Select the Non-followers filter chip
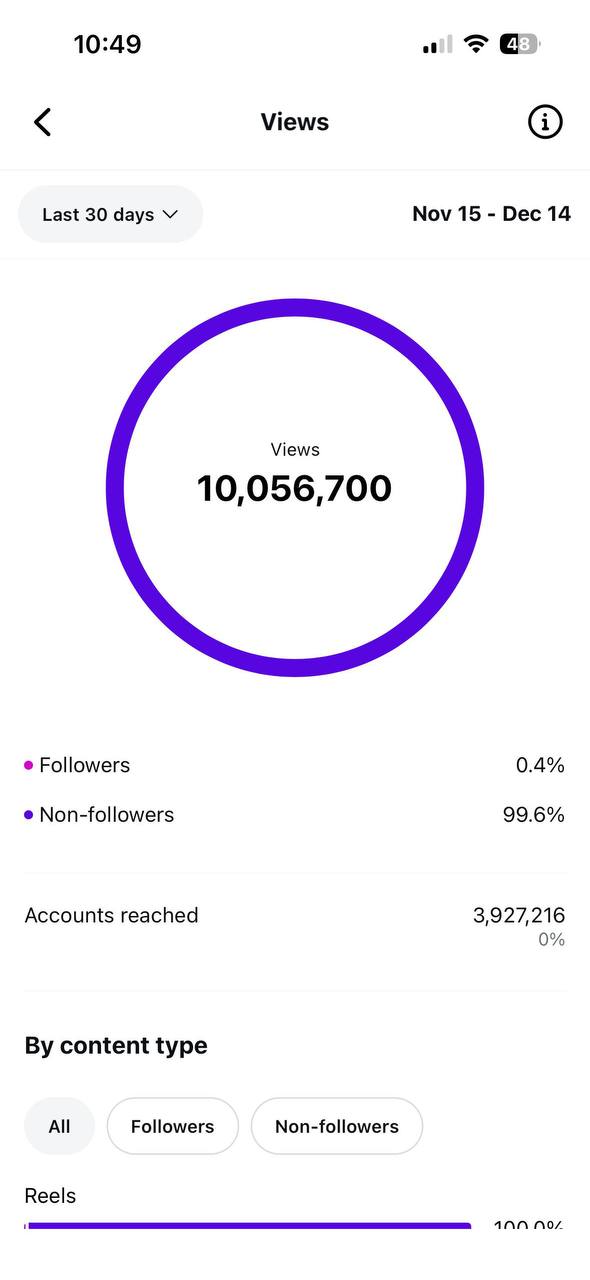The height and width of the screenshot is (1280, 590). click(337, 1126)
